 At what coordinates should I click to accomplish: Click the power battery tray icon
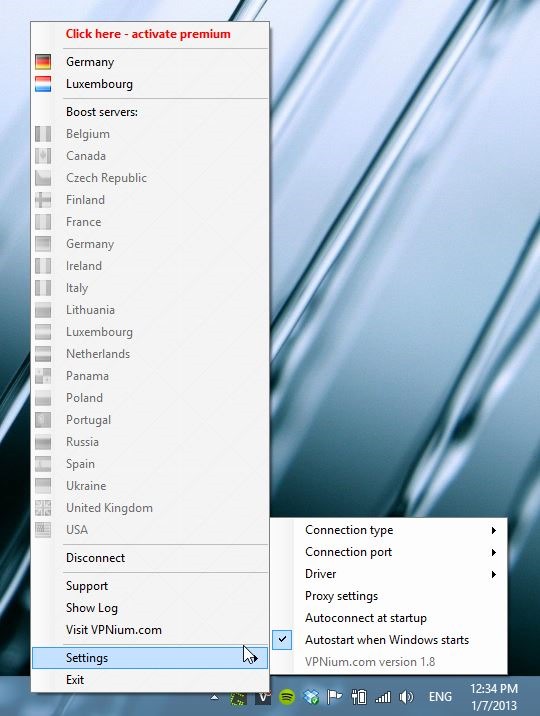pos(359,697)
